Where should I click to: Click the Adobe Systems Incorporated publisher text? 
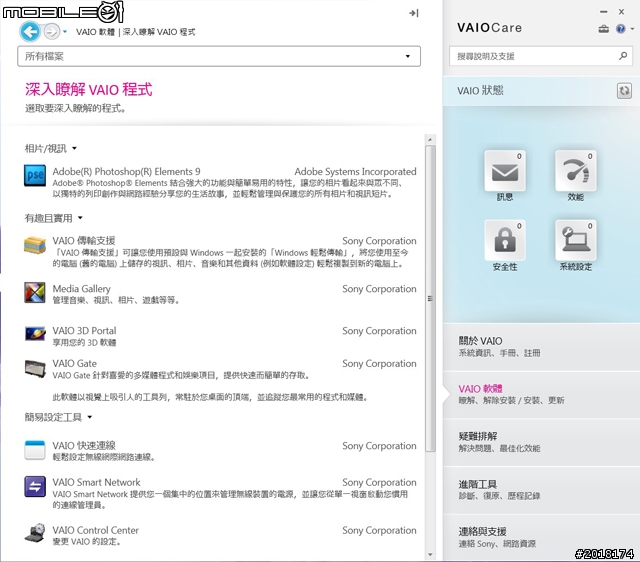pyautogui.click(x=355, y=171)
